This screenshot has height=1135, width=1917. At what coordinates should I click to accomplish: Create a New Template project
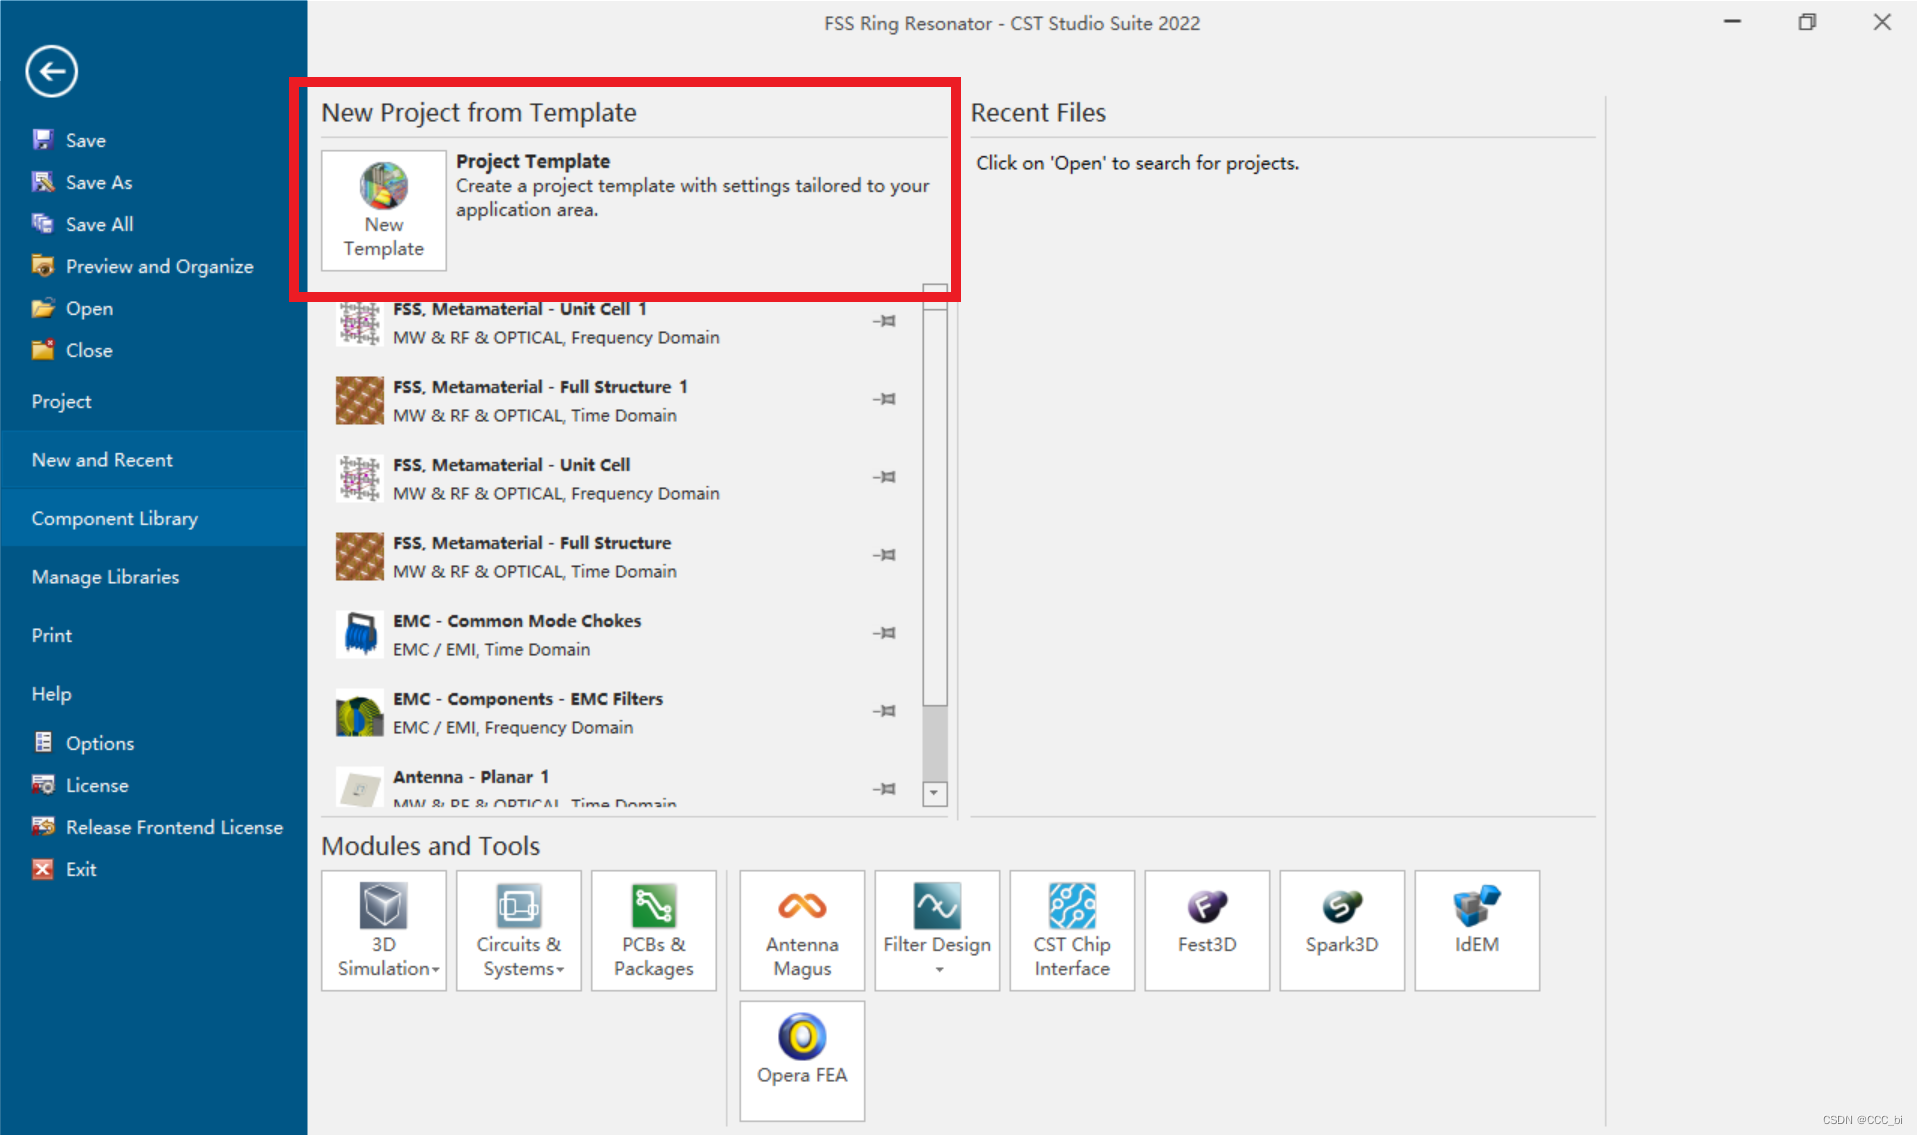point(384,210)
